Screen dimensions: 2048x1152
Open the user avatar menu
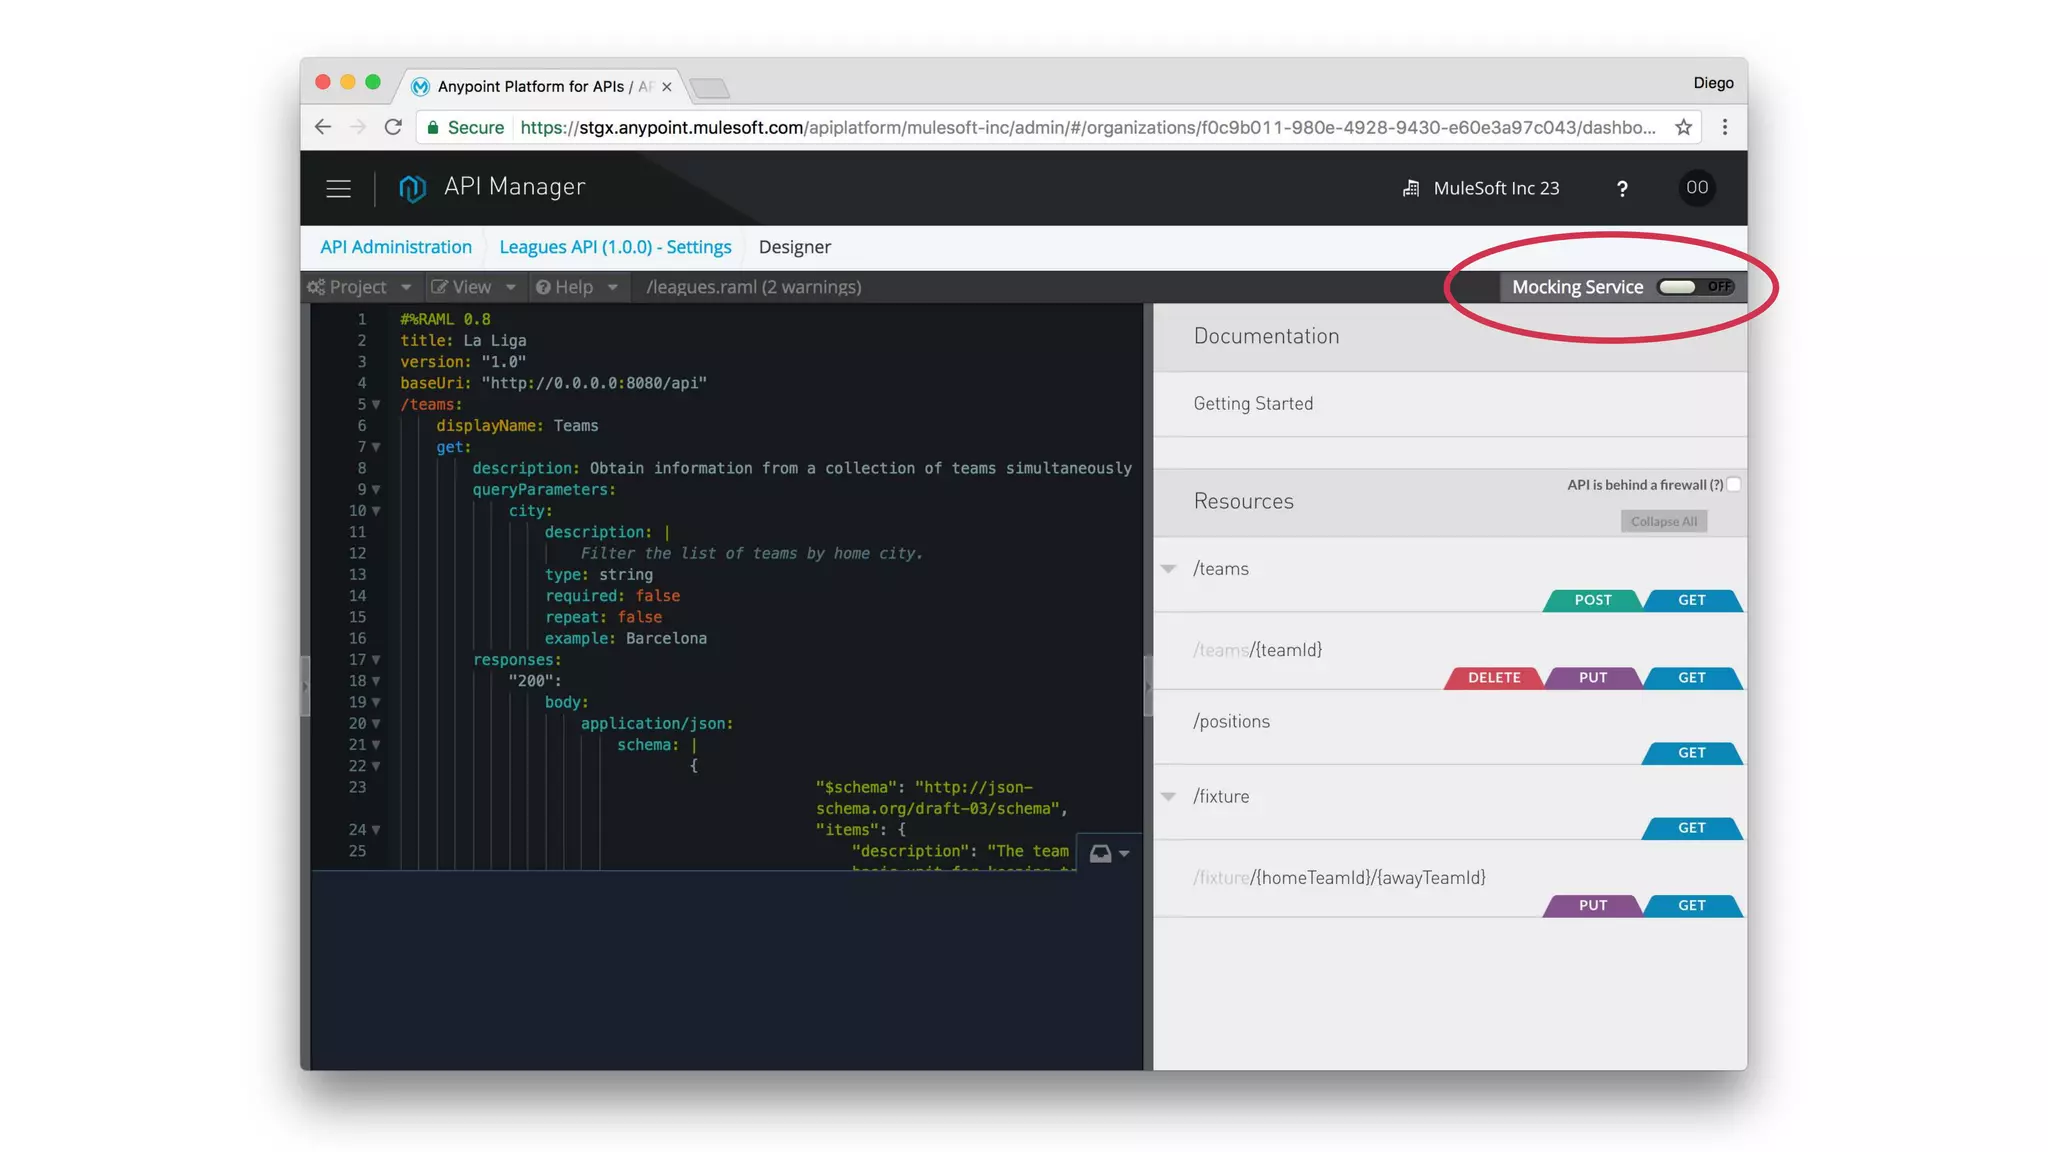1696,188
